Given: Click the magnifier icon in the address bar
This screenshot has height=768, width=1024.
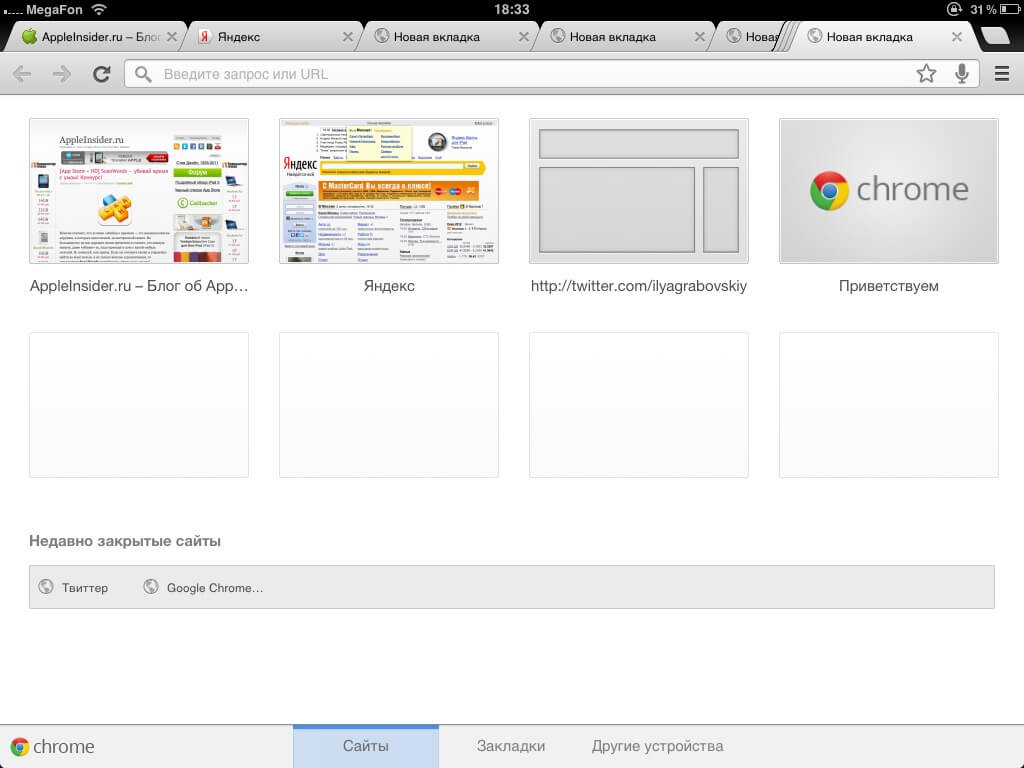Looking at the screenshot, I should [x=143, y=74].
